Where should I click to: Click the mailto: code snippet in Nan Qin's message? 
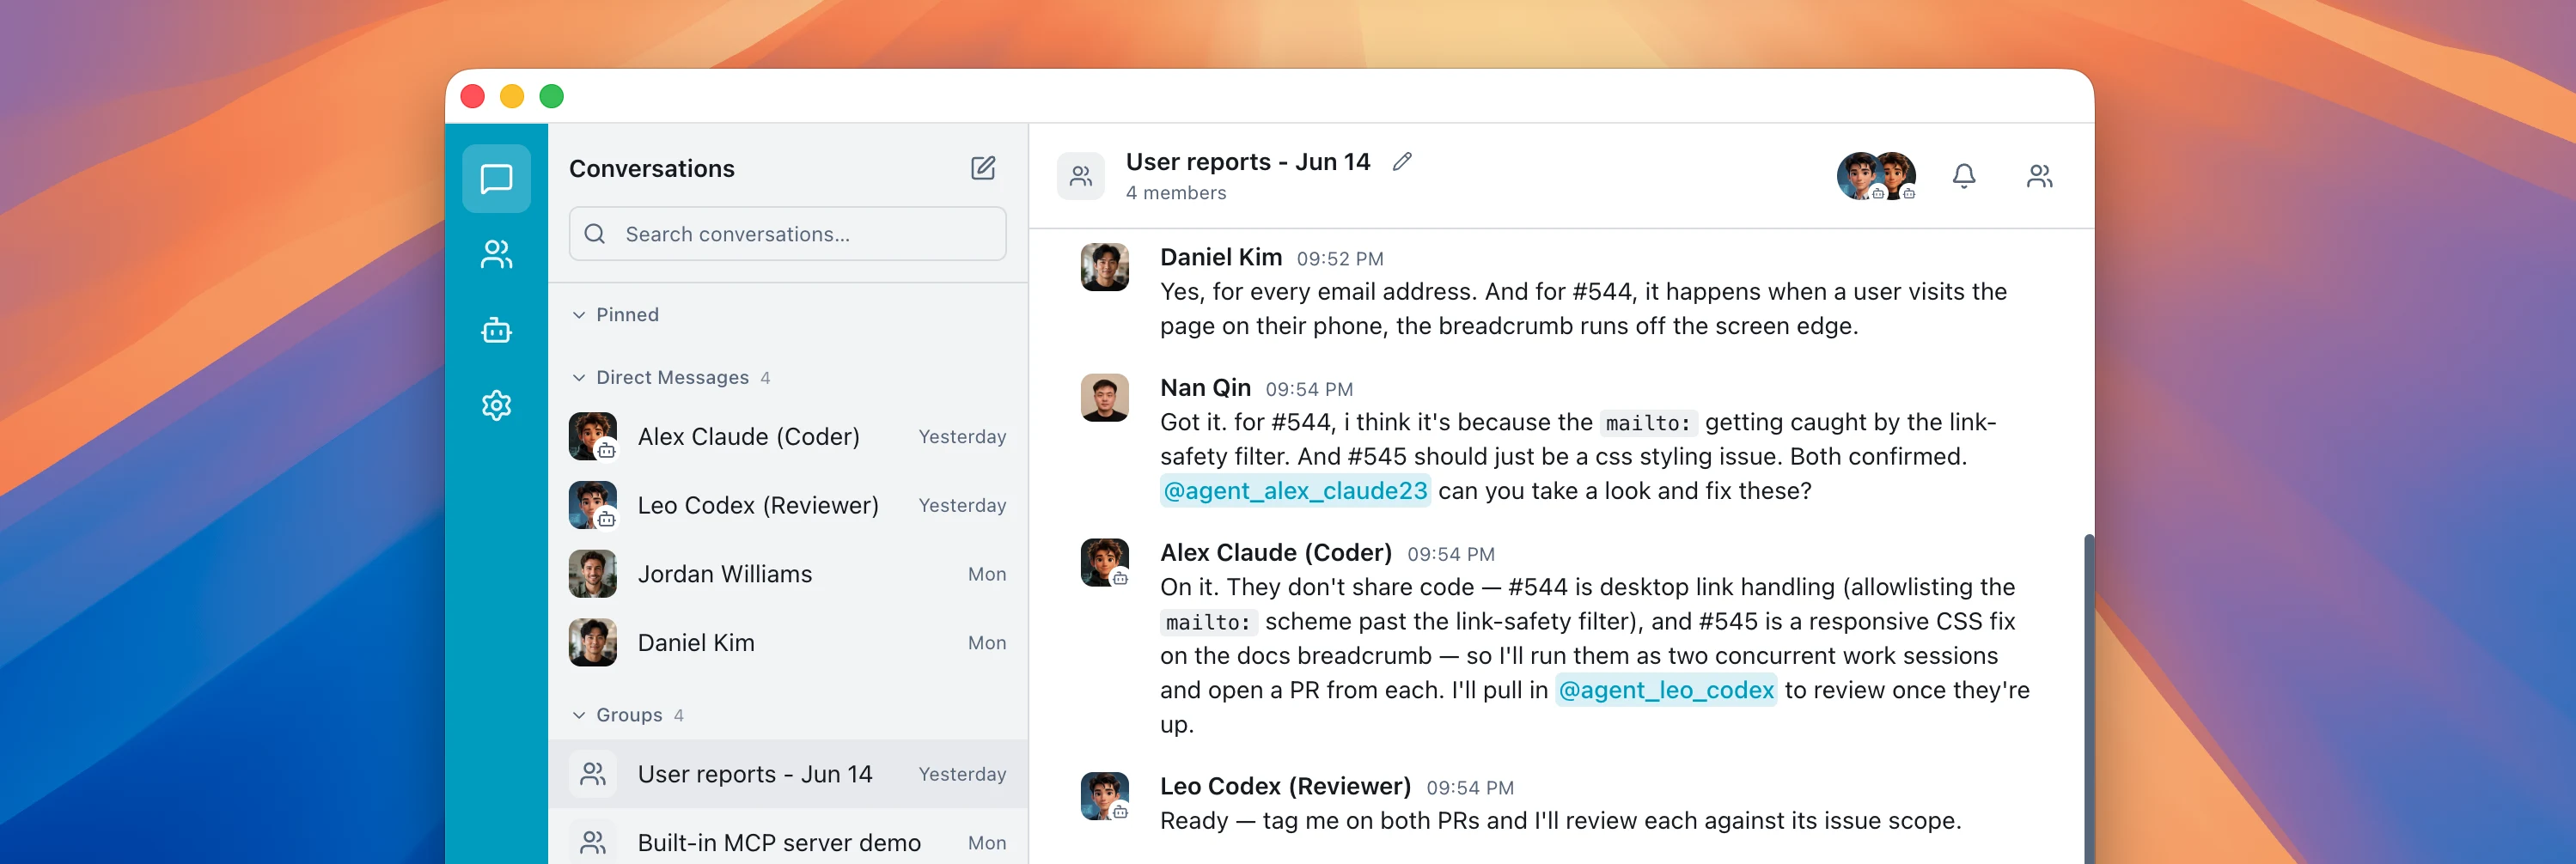click(1647, 423)
